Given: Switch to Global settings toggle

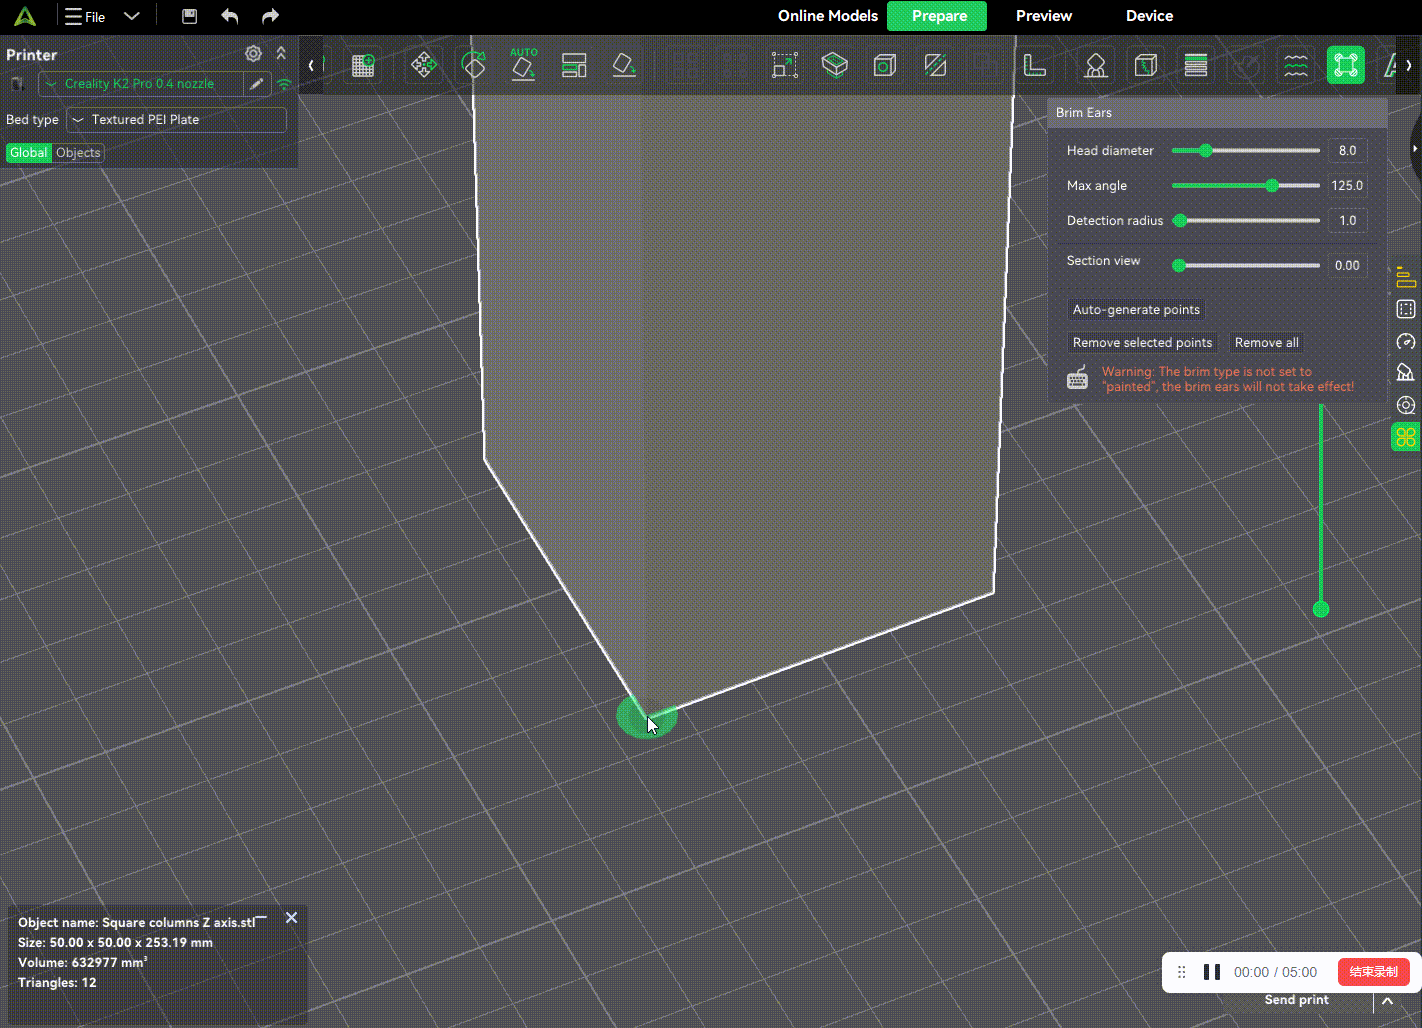Looking at the screenshot, I should [28, 153].
